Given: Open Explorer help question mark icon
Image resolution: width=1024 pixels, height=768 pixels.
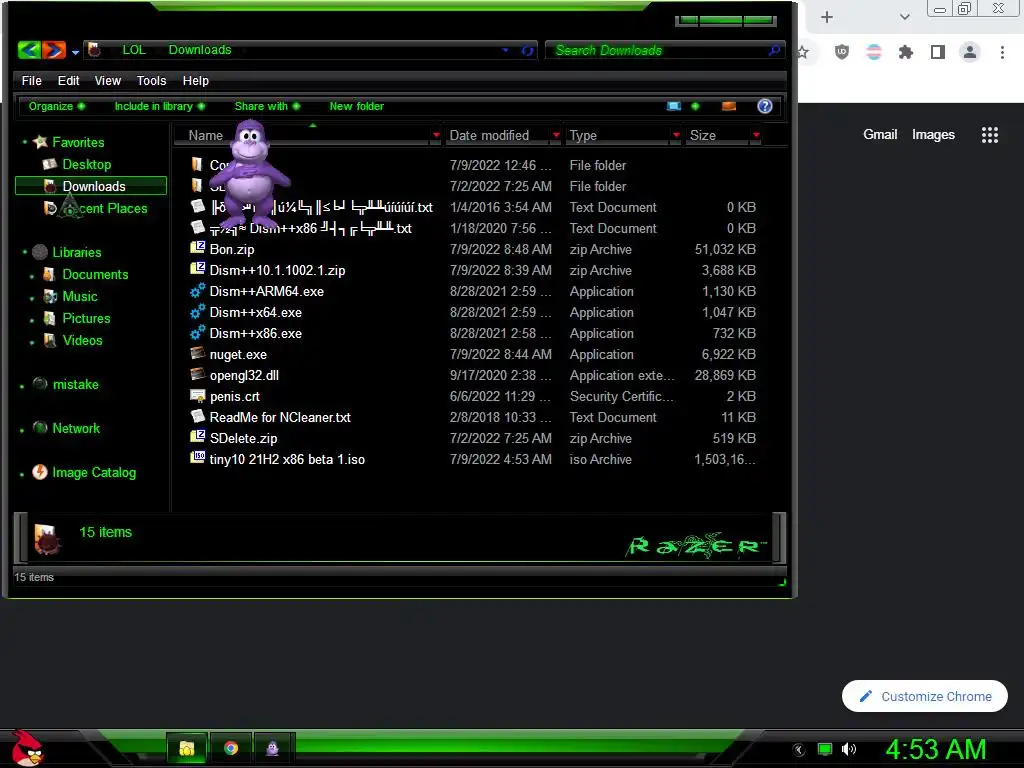Looking at the screenshot, I should [765, 106].
